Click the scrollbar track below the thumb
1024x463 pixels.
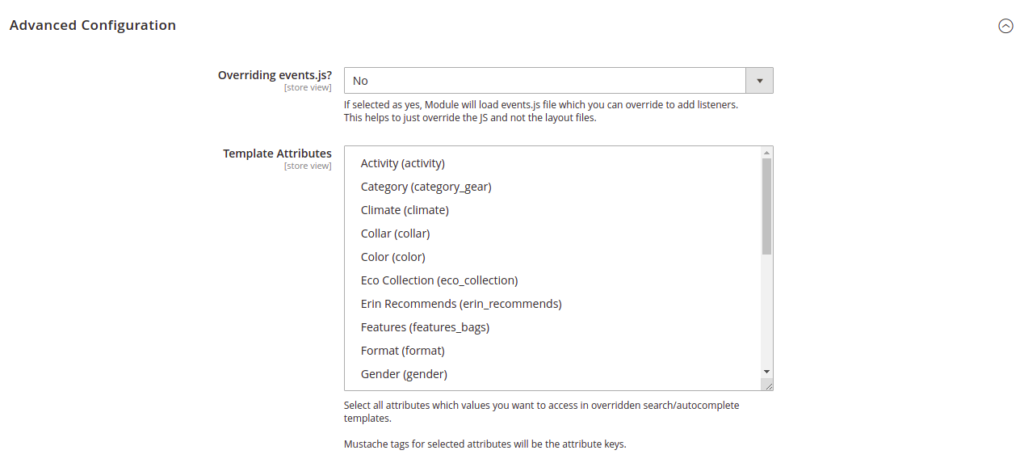coord(767,310)
